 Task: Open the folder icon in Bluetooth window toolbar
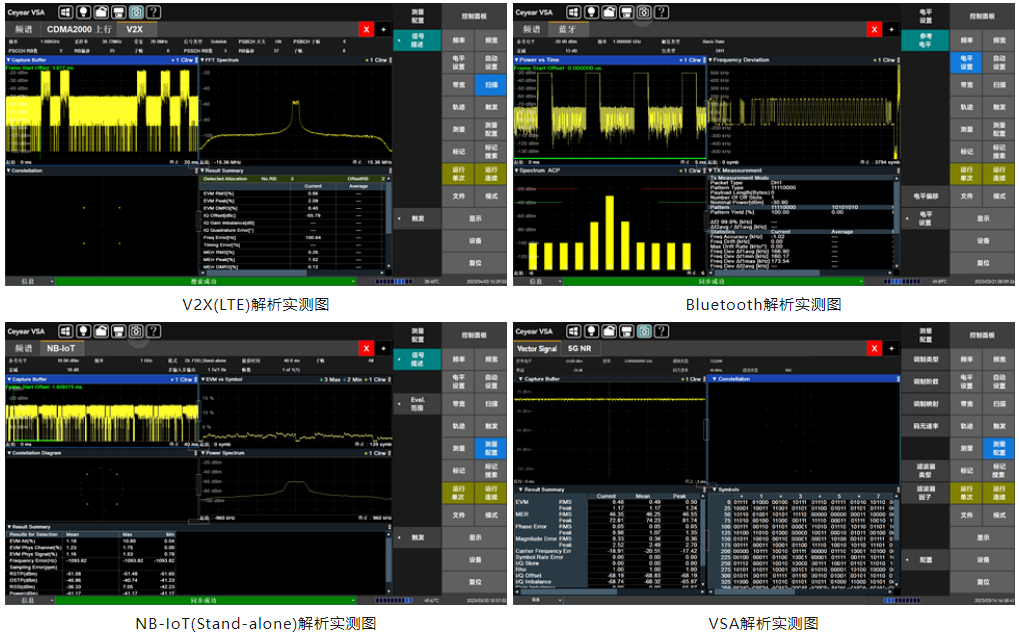(609, 12)
